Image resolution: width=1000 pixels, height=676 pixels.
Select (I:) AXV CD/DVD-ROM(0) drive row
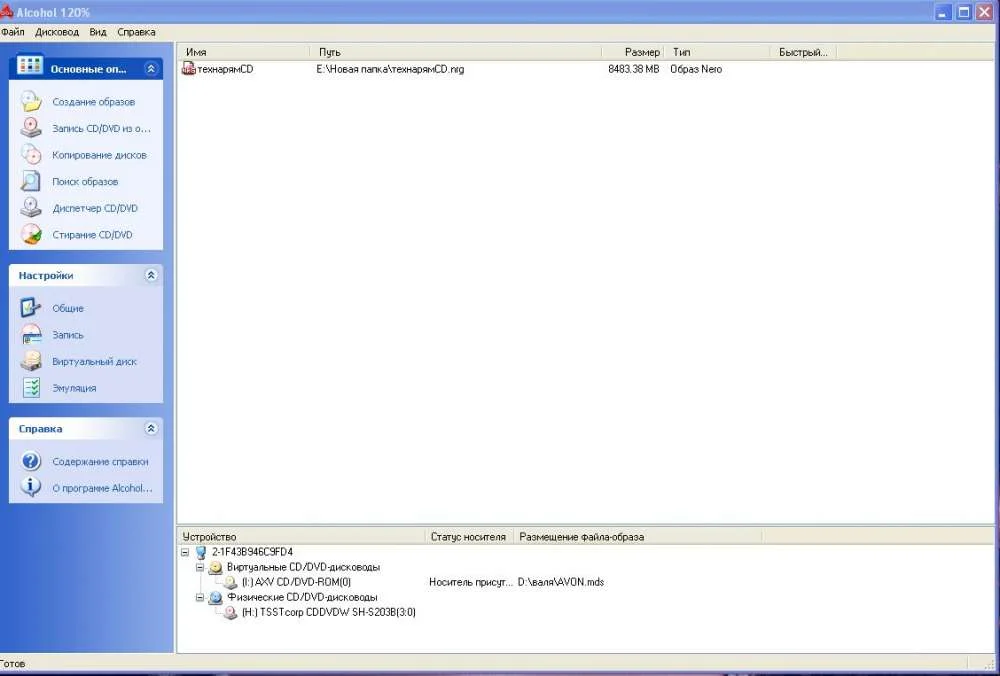pos(297,582)
